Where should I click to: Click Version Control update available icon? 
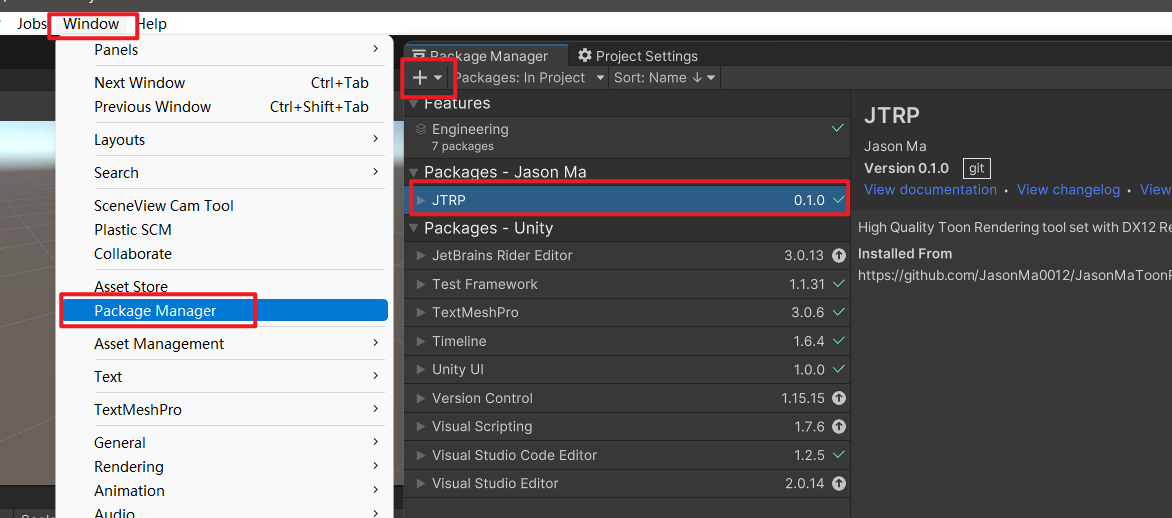point(839,398)
